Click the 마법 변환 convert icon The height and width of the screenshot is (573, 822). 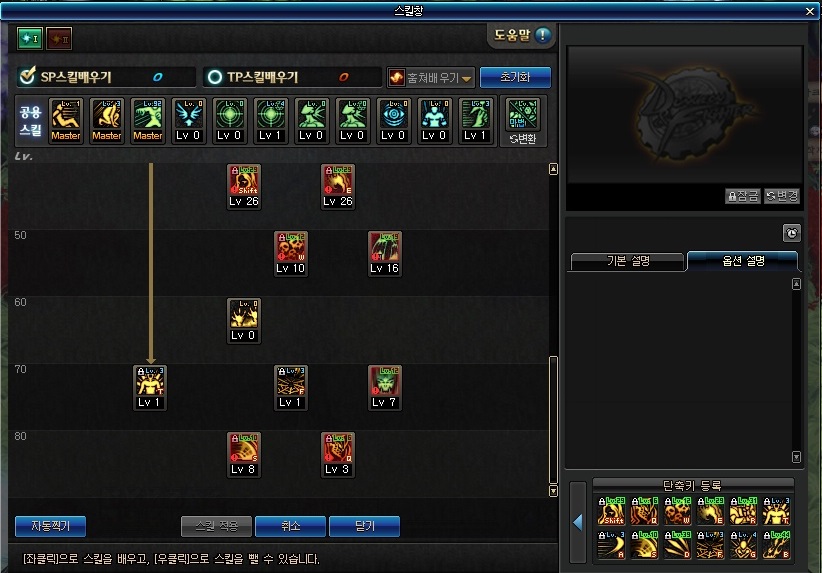[x=523, y=121]
